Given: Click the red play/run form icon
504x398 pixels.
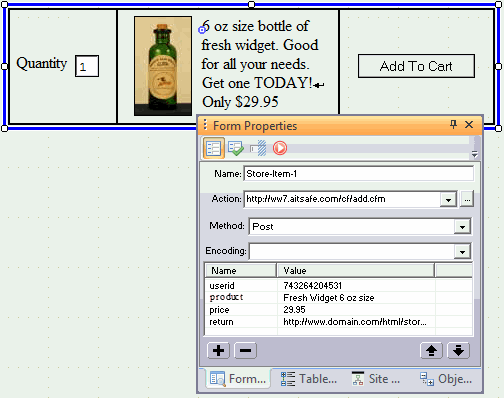Looking at the screenshot, I should tap(280, 148).
